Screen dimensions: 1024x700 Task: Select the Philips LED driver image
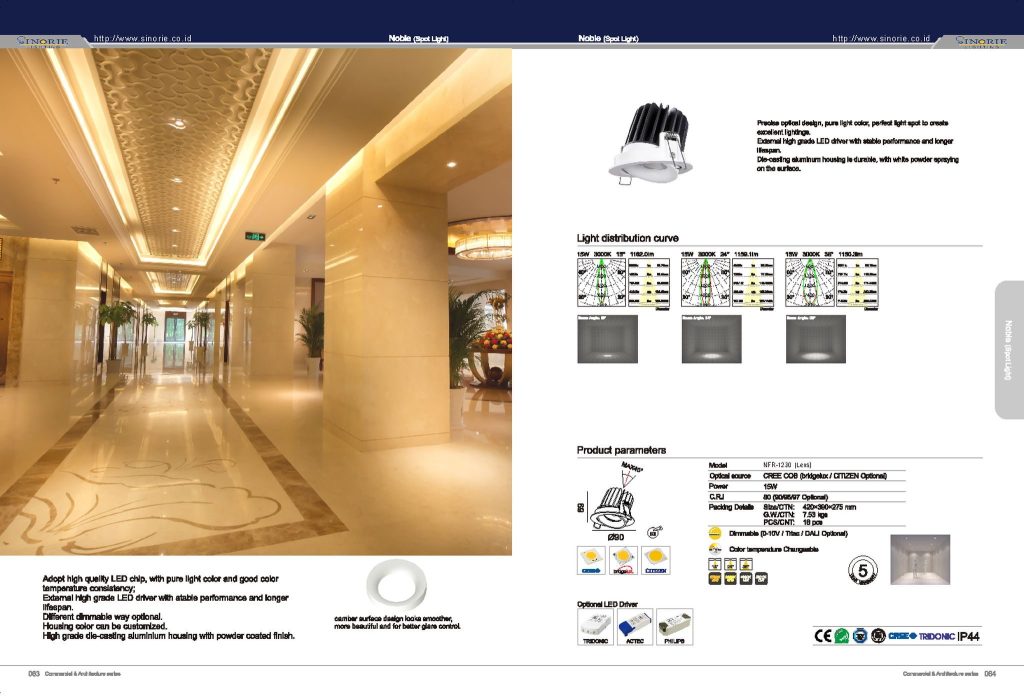tap(678, 626)
